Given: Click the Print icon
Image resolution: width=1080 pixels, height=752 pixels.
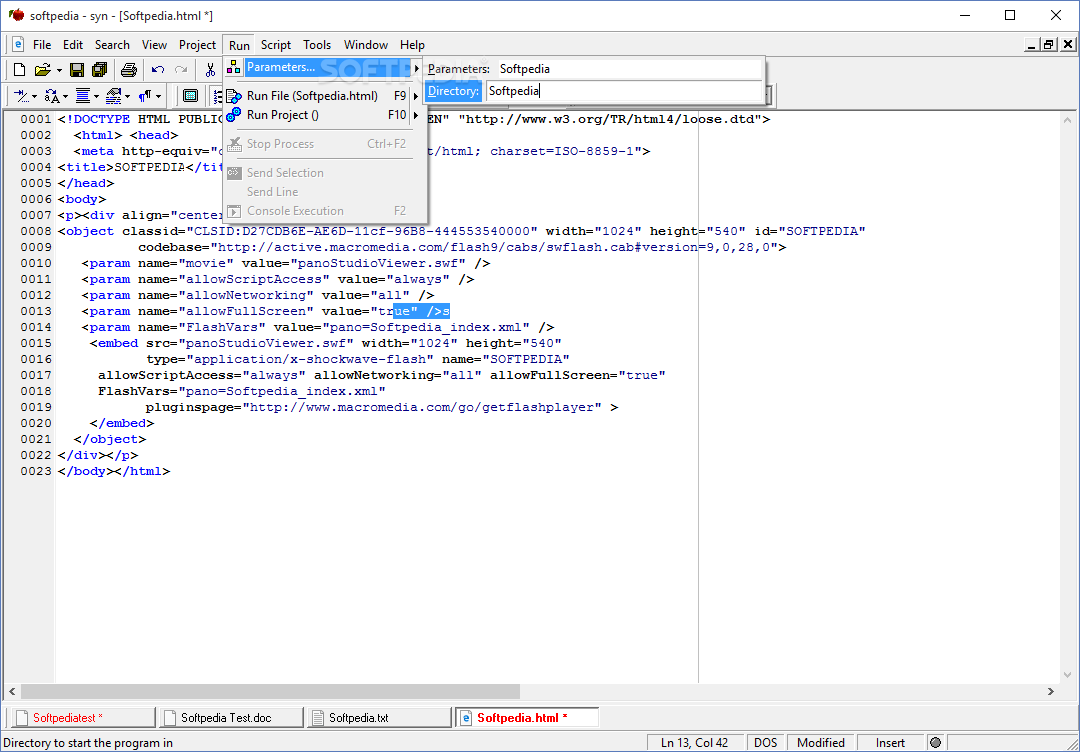Looking at the screenshot, I should click(129, 69).
